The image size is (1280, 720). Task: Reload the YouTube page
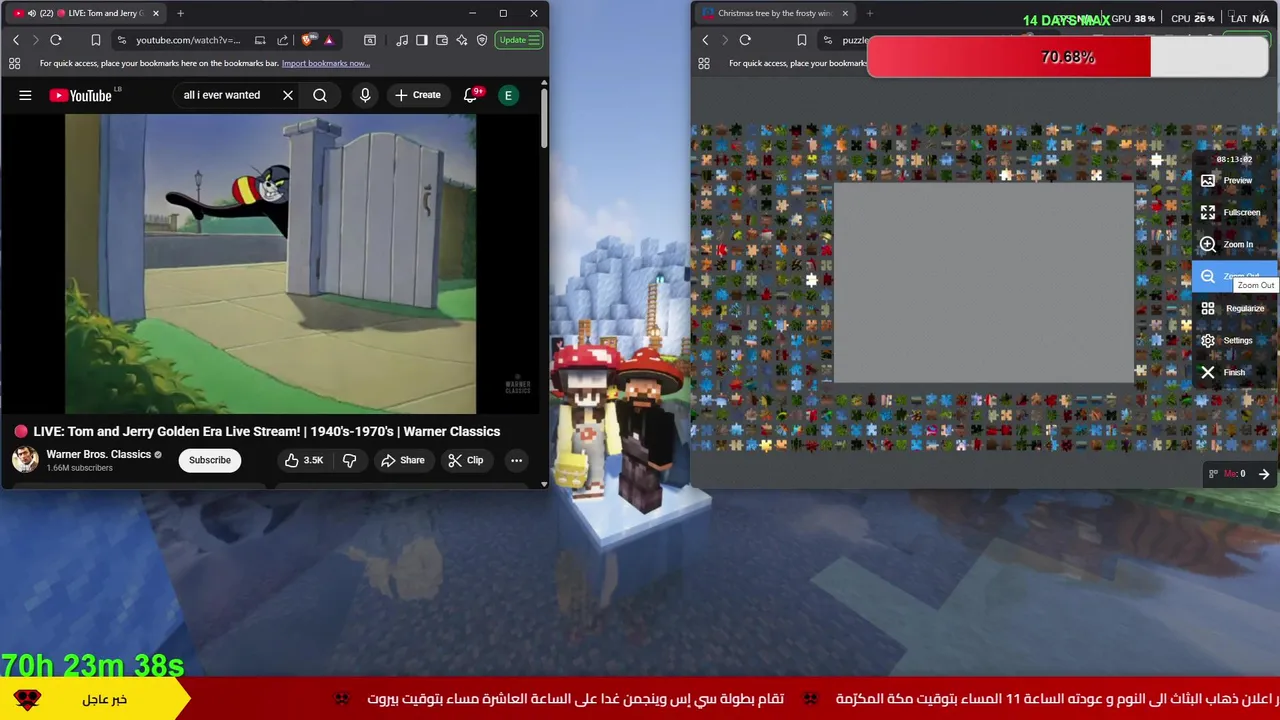tap(56, 40)
